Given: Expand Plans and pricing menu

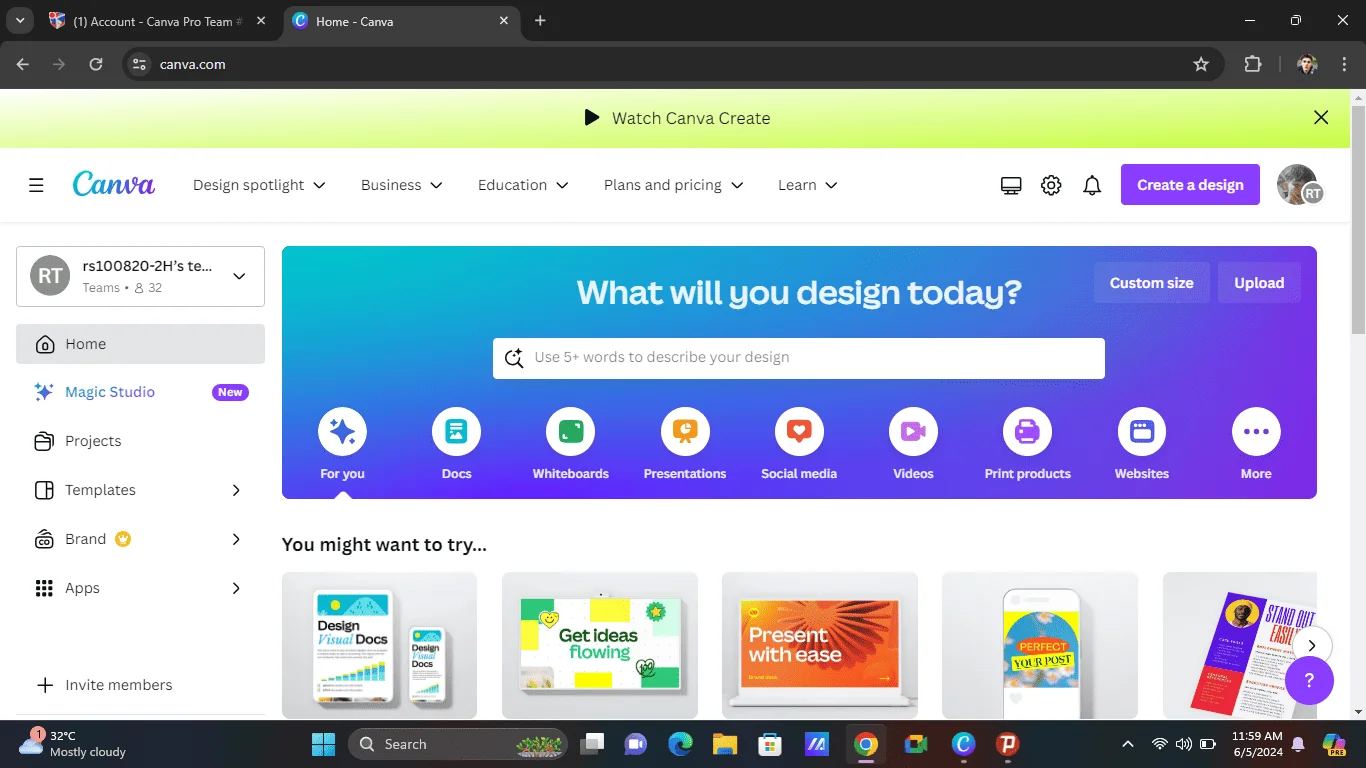Looking at the screenshot, I should (x=674, y=185).
